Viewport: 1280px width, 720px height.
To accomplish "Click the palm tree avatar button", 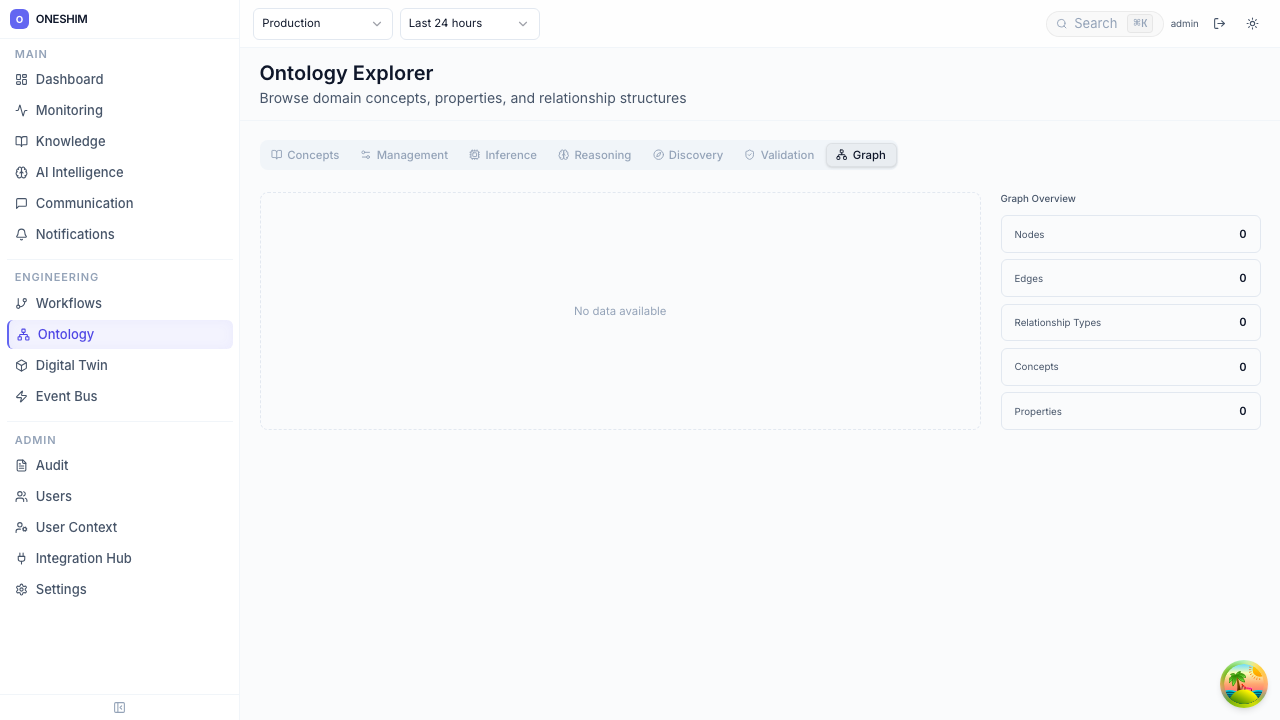I will pyautogui.click(x=1244, y=684).
